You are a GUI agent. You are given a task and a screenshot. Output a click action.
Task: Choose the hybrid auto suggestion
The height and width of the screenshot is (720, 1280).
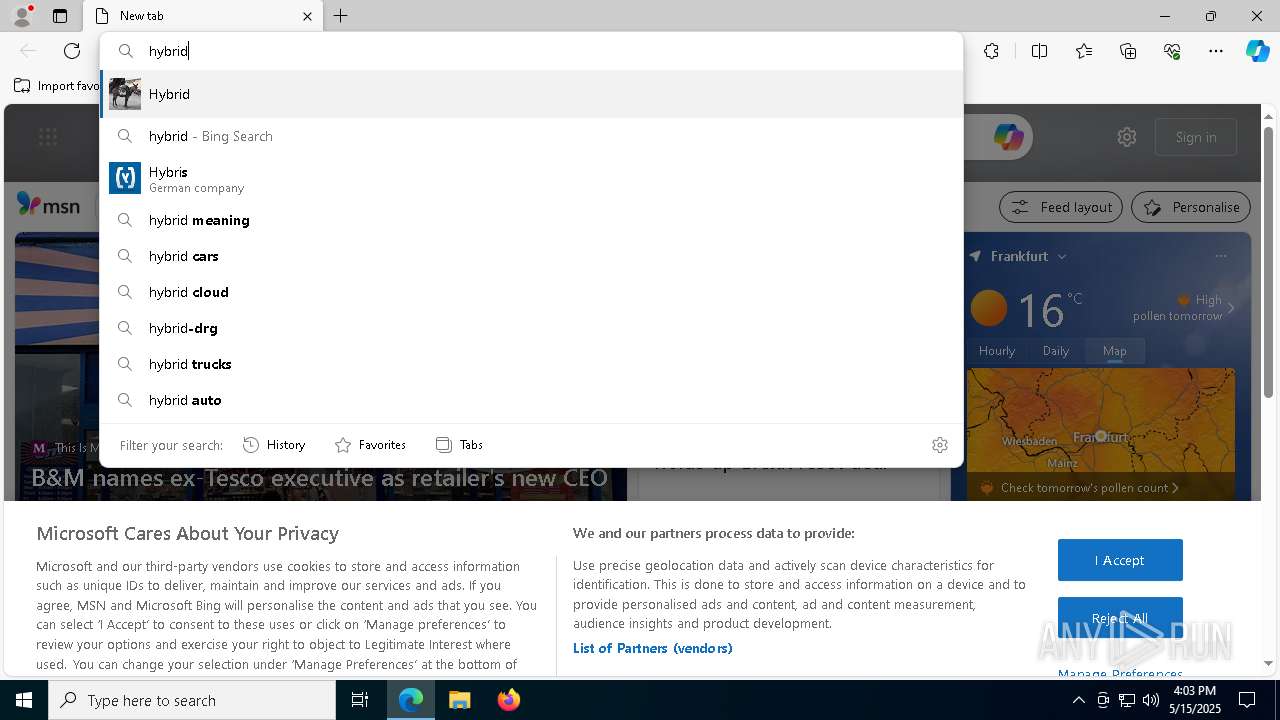pyautogui.click(x=531, y=400)
